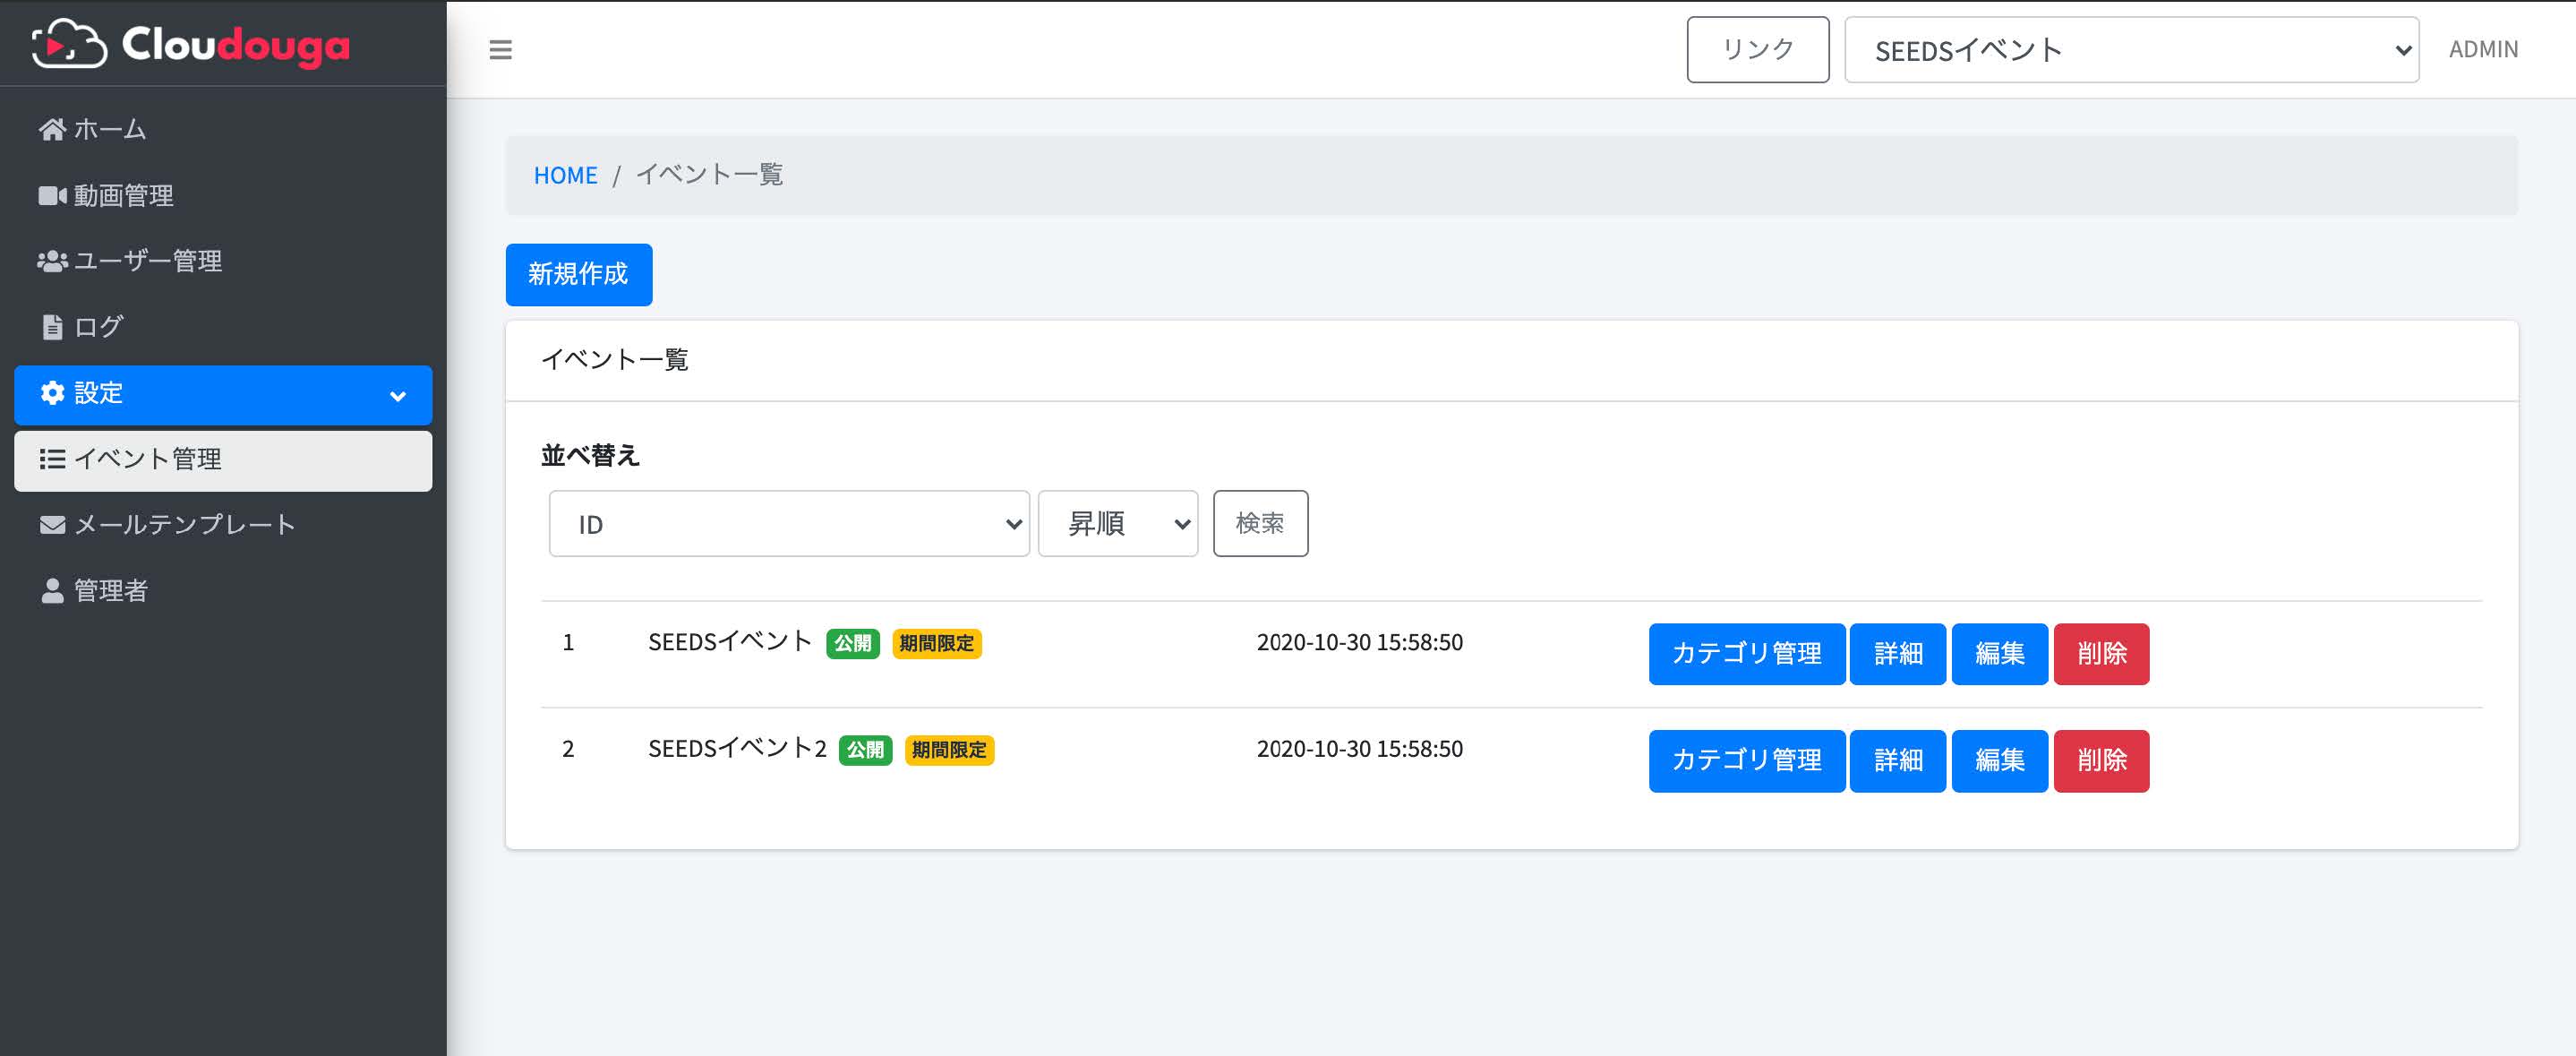Click the list icon beside イベント管理
Image resolution: width=2576 pixels, height=1056 pixels.
click(x=52, y=459)
